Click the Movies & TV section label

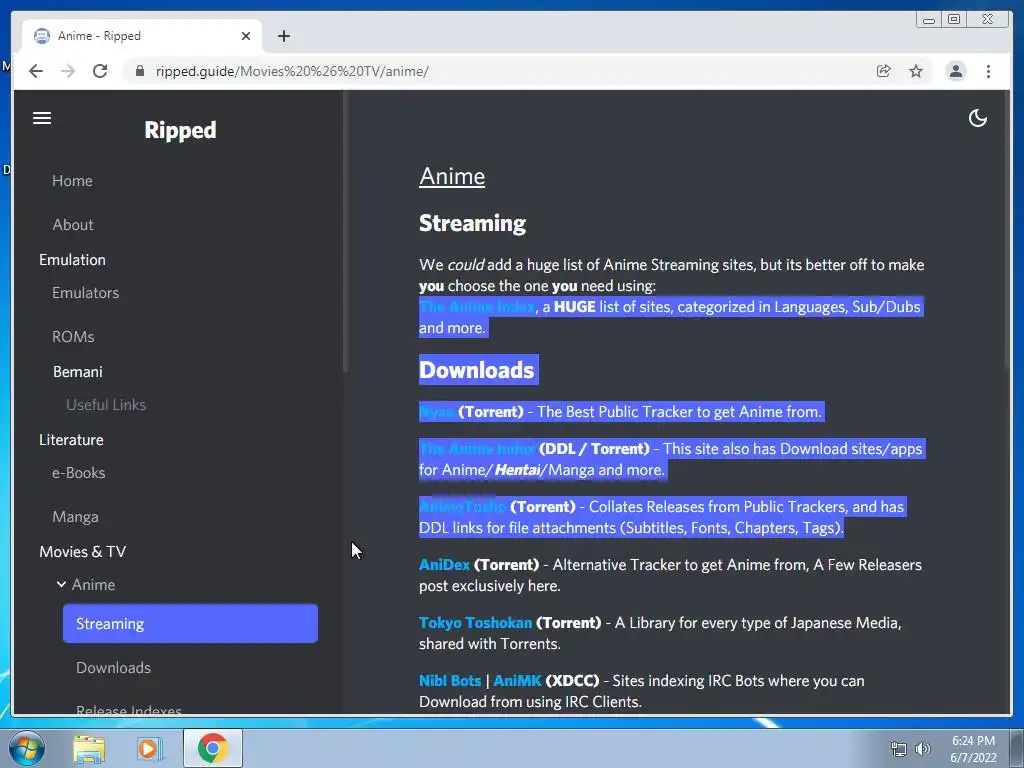(82, 552)
